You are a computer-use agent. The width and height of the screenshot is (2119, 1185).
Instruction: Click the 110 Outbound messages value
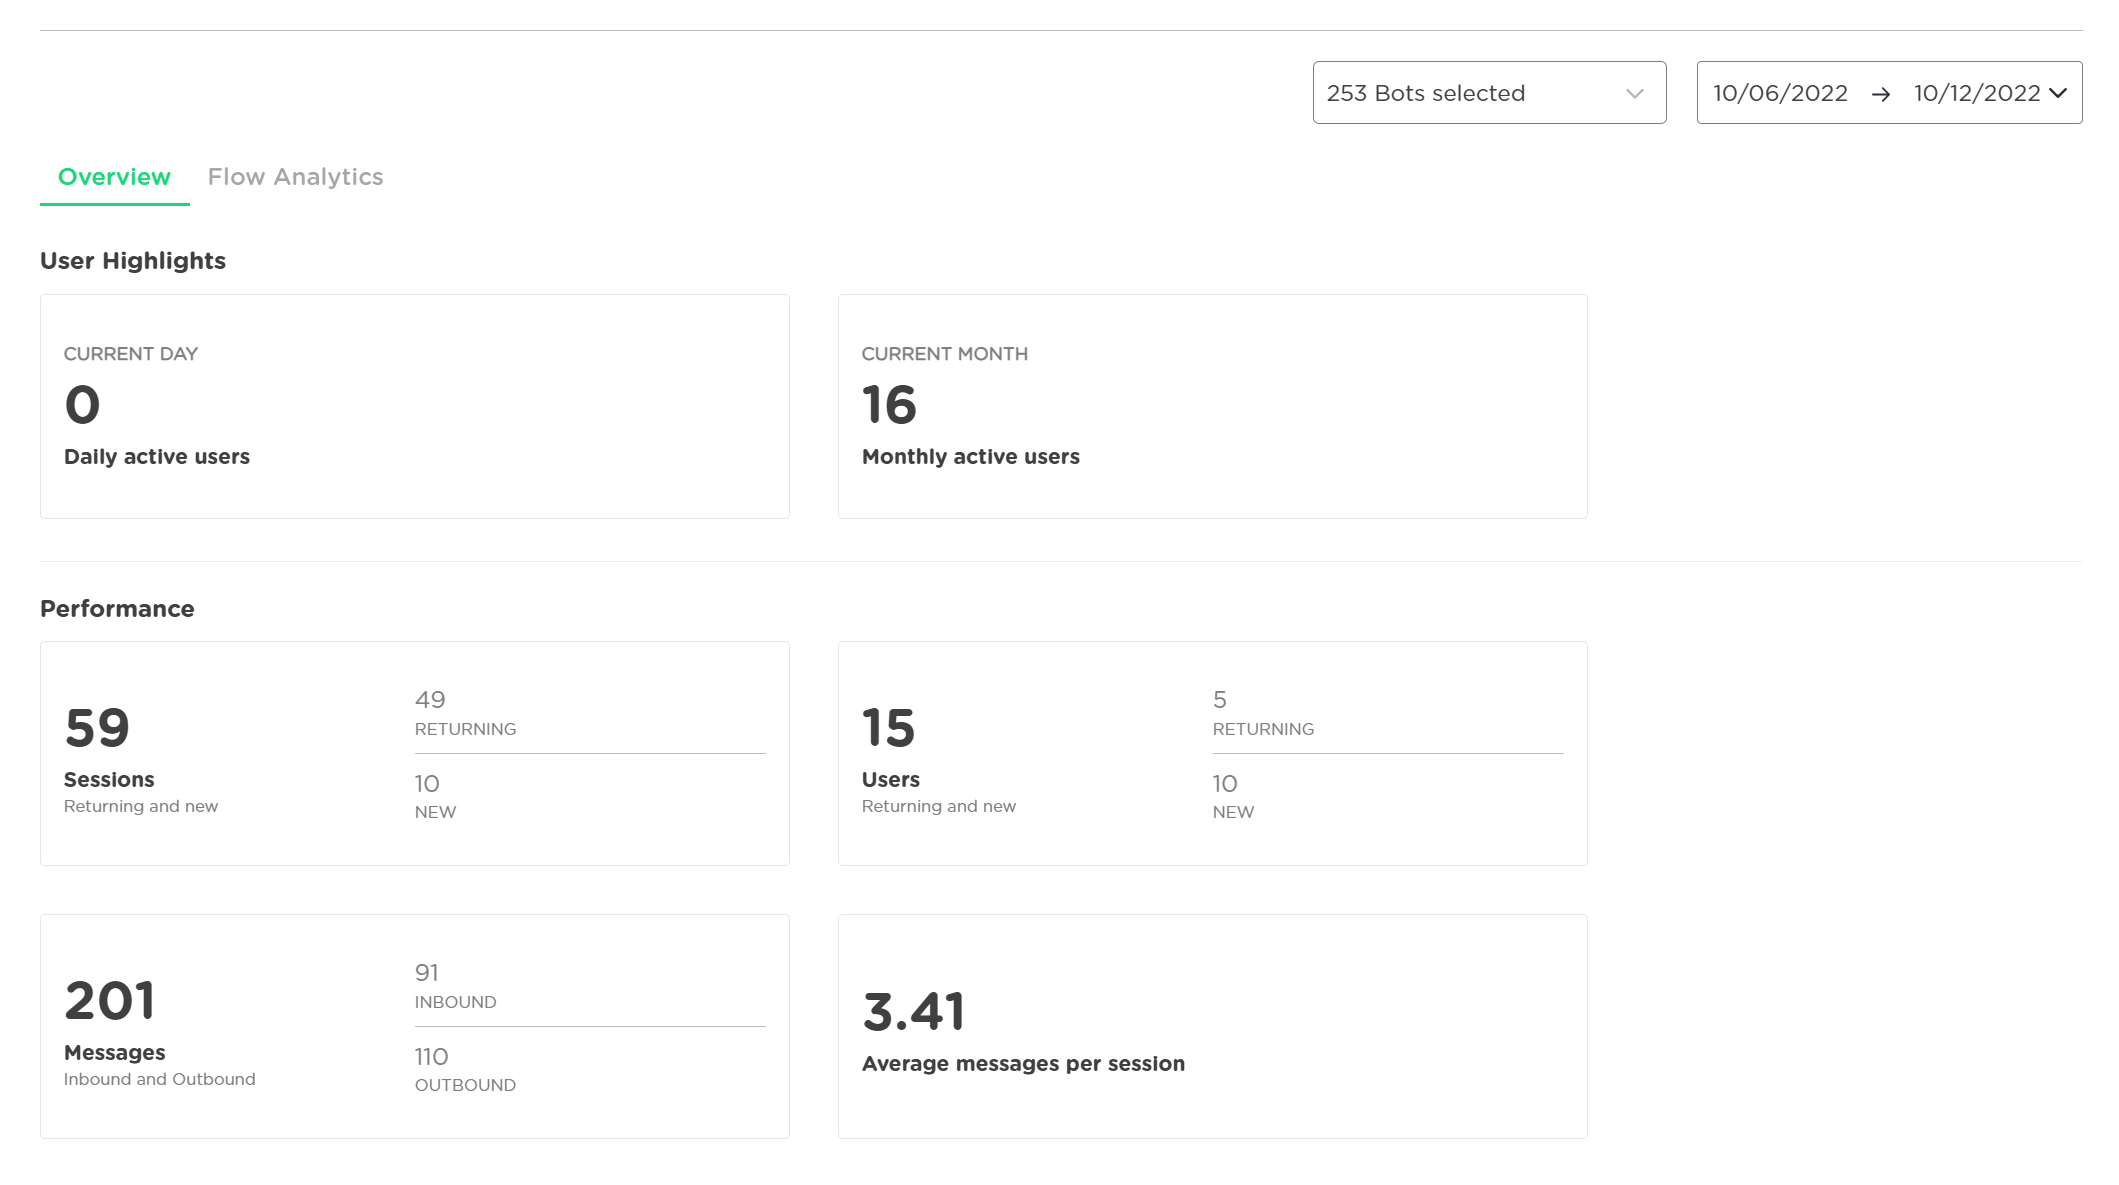(431, 1057)
